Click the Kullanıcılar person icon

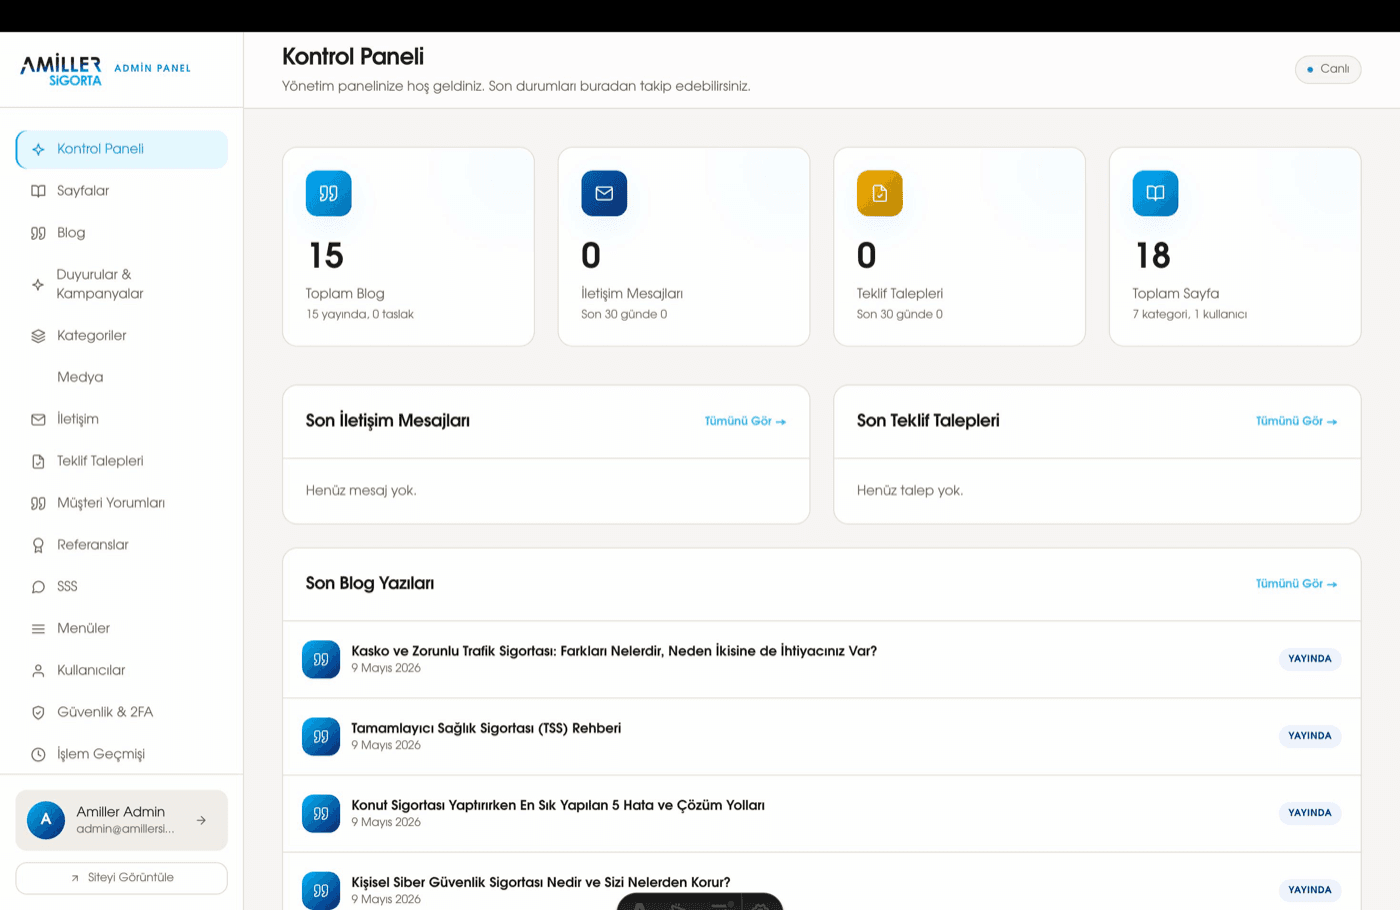(38, 671)
